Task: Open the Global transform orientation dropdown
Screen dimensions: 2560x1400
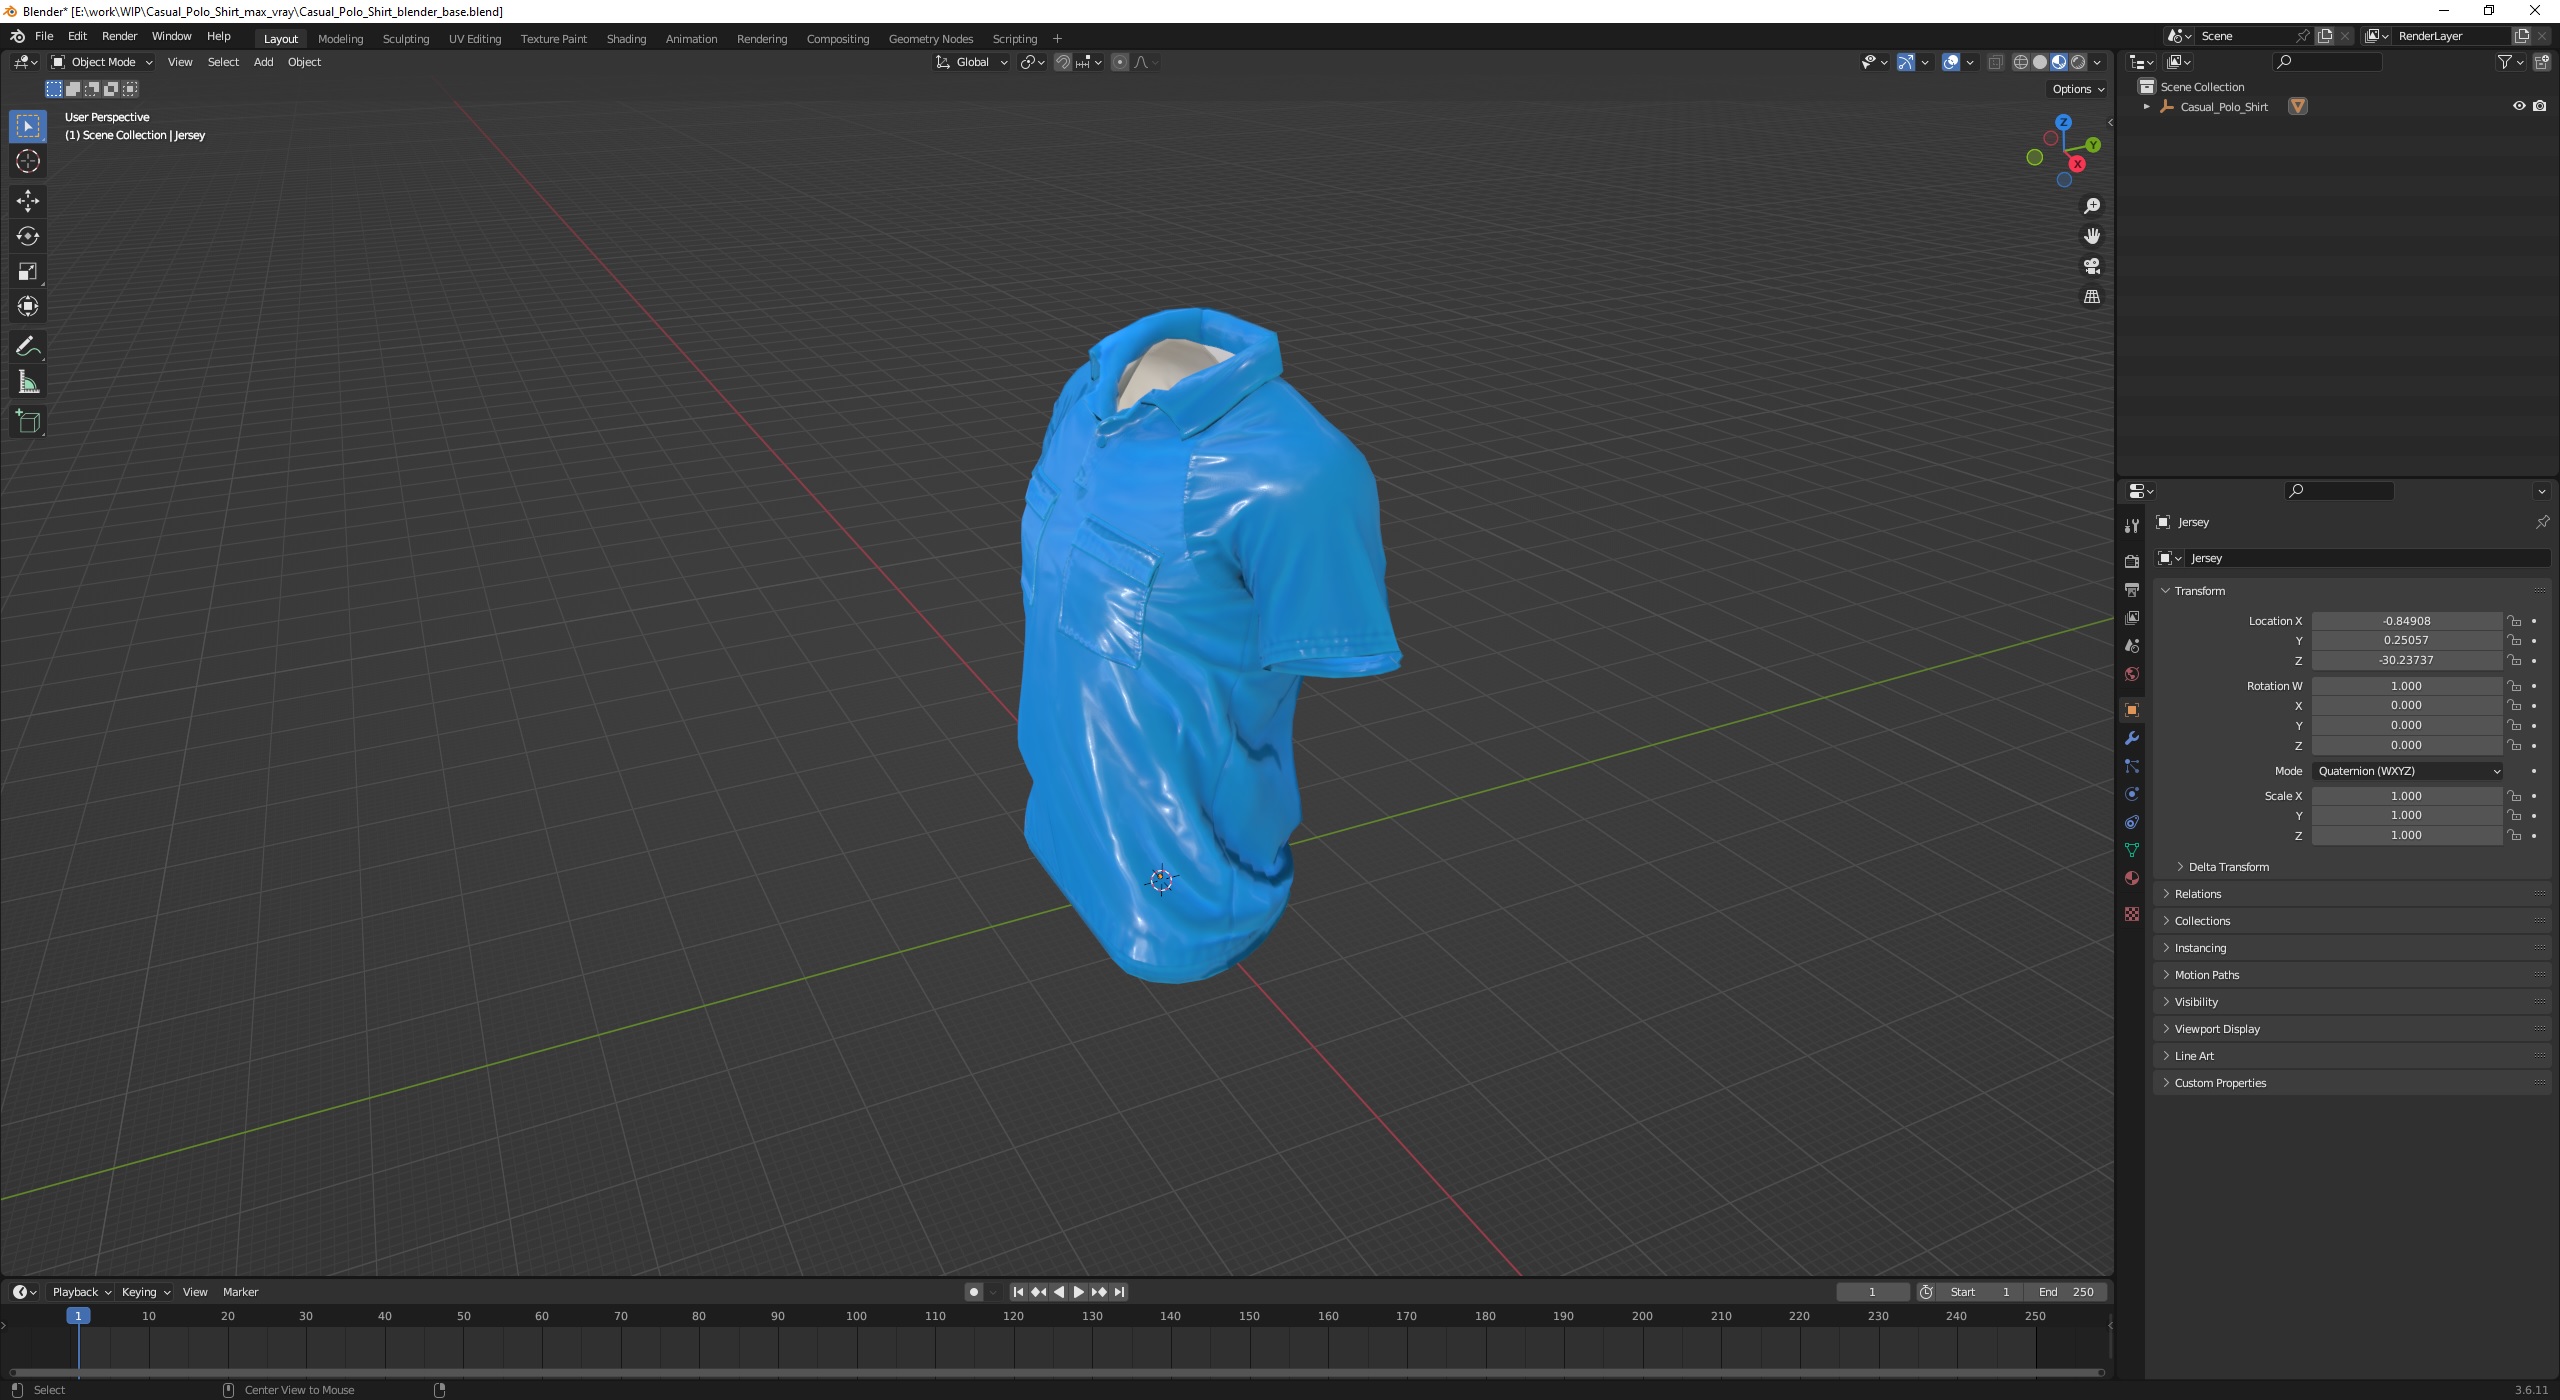Action: pyautogui.click(x=972, y=62)
